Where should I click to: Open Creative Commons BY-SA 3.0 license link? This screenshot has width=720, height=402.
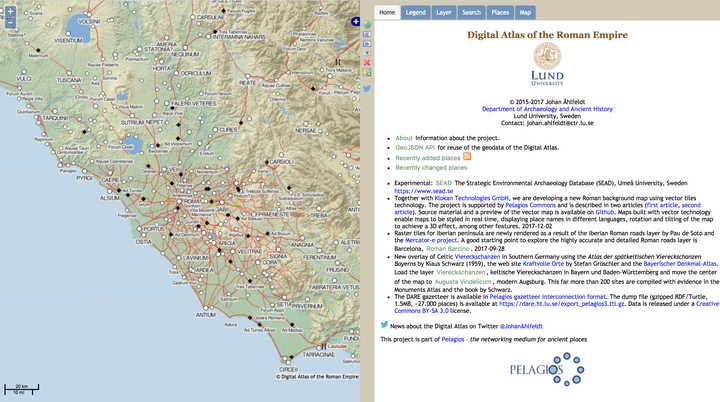pos(557,307)
